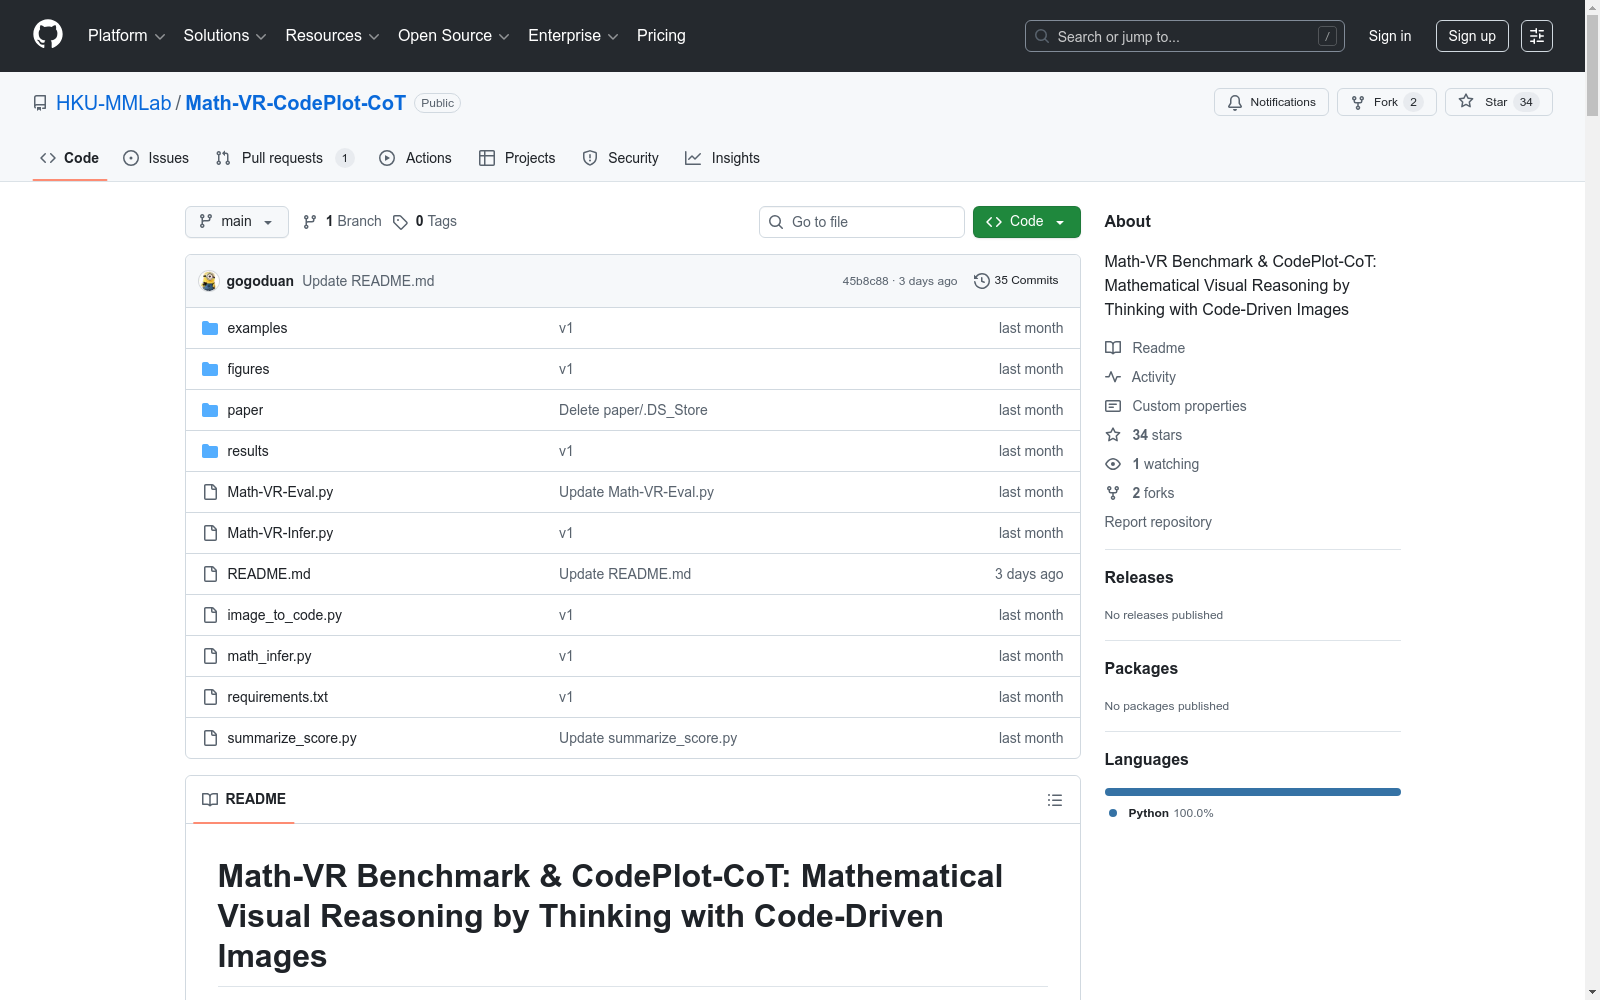This screenshot has width=1600, height=1000.
Task: Click the Python language dot legend
Action: pyautogui.click(x=1113, y=813)
